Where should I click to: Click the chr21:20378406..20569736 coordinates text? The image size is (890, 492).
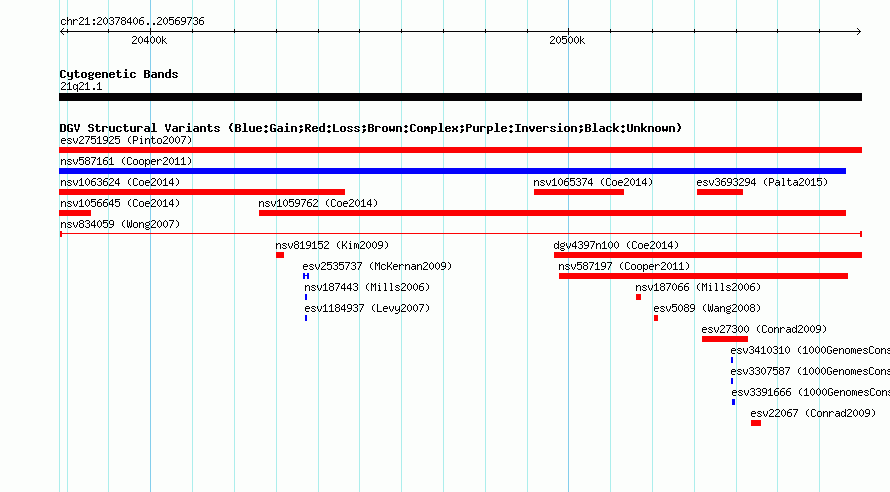pyautogui.click(x=132, y=21)
